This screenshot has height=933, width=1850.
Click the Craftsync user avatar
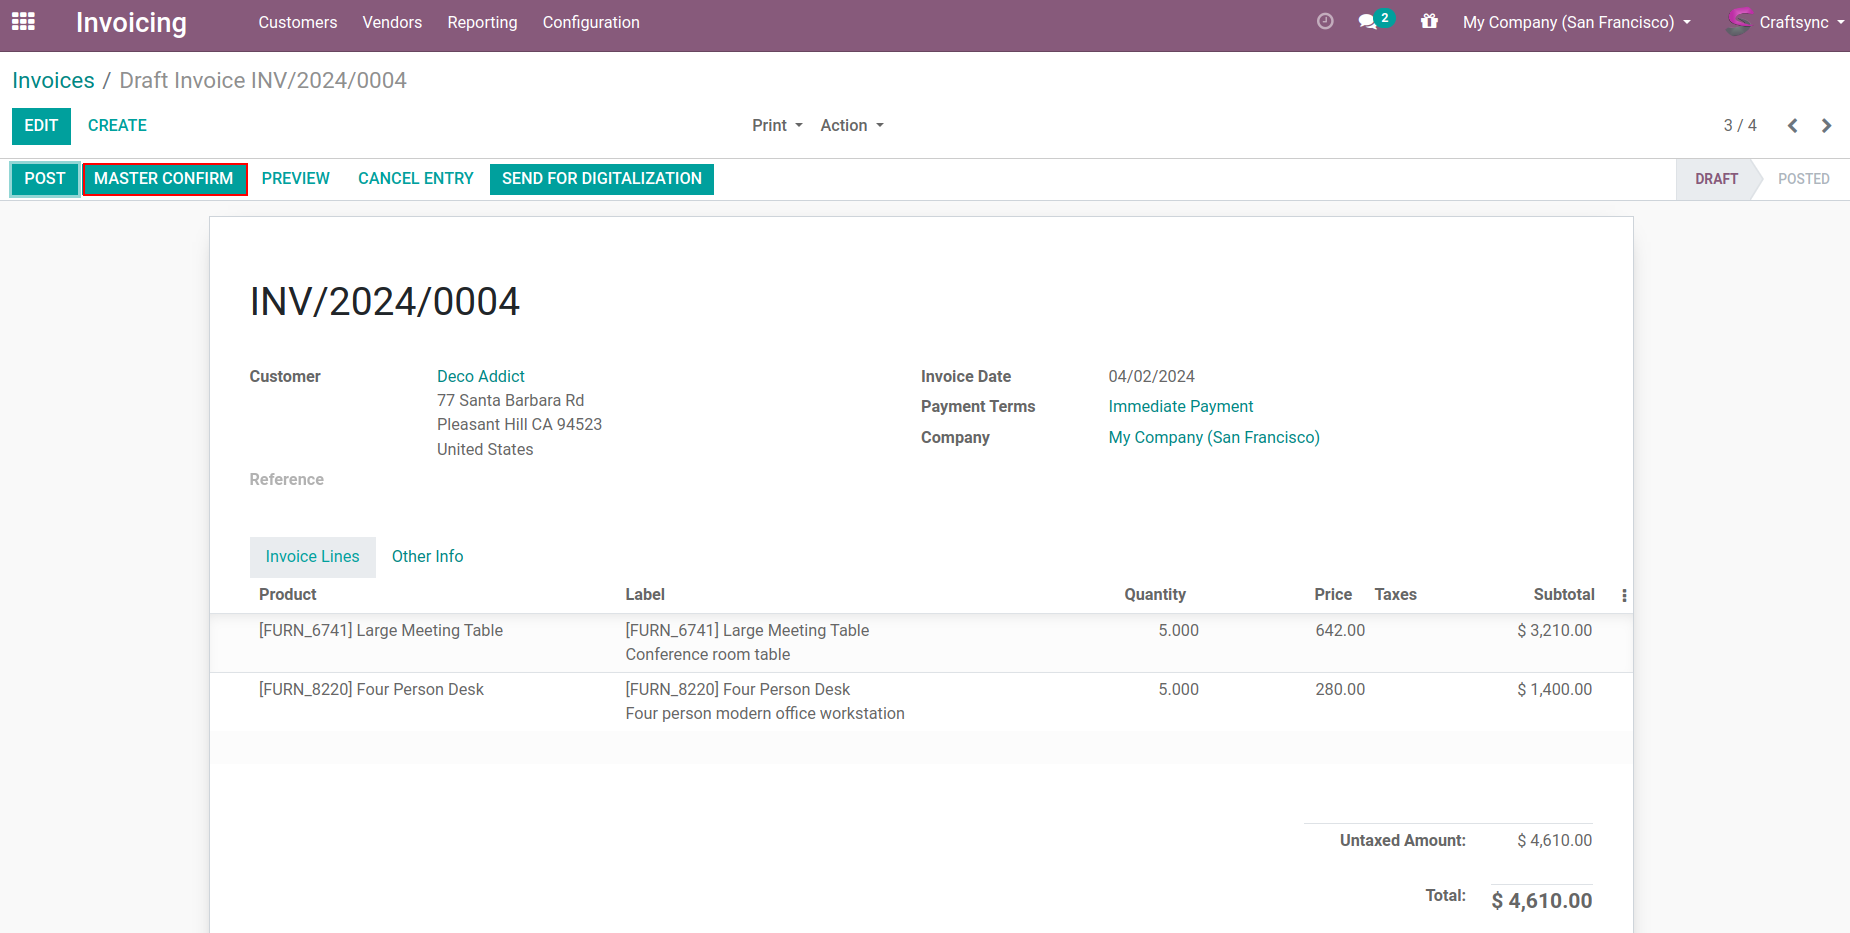(x=1739, y=21)
